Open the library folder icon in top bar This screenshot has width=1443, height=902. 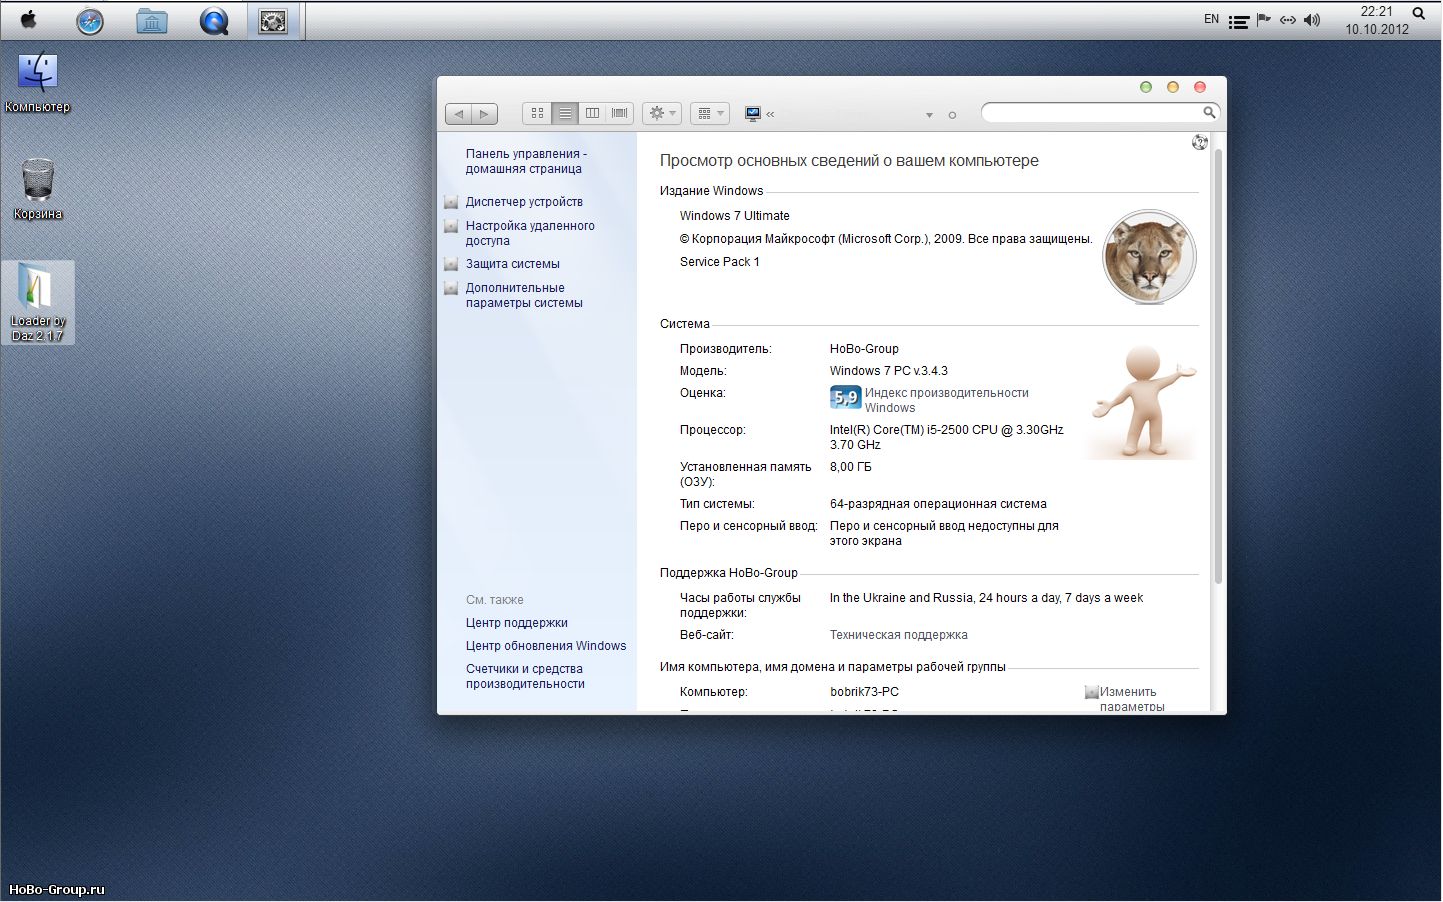152,21
